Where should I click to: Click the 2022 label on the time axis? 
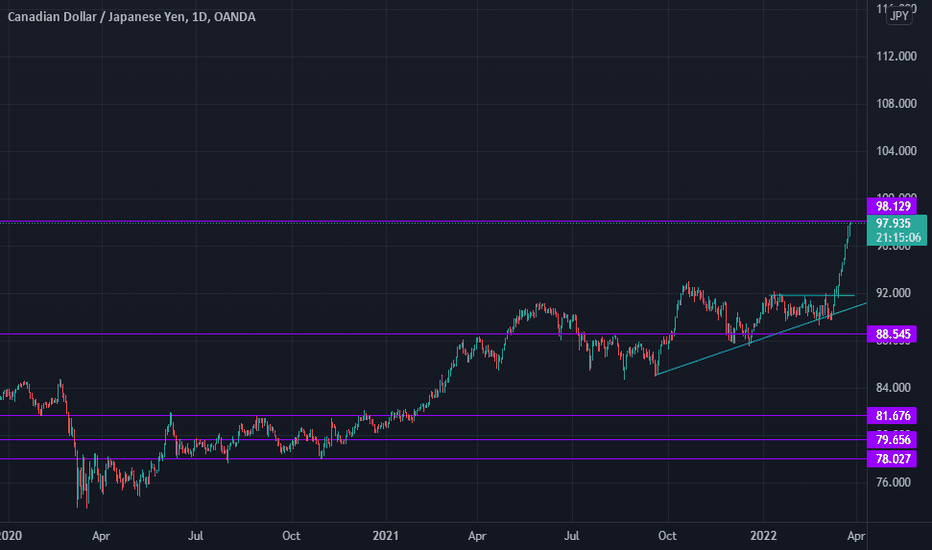[763, 536]
